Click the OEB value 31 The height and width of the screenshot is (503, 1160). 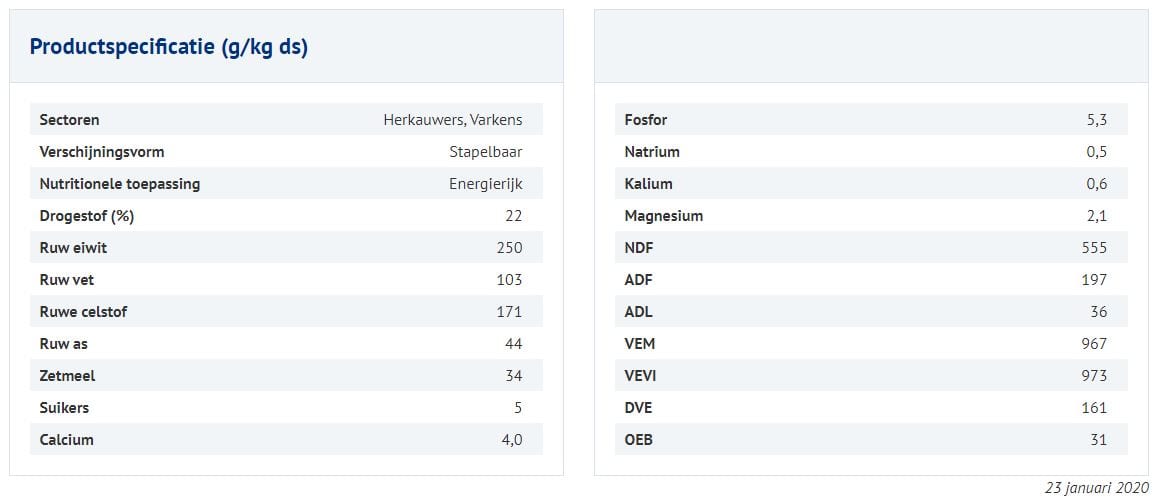point(1098,440)
